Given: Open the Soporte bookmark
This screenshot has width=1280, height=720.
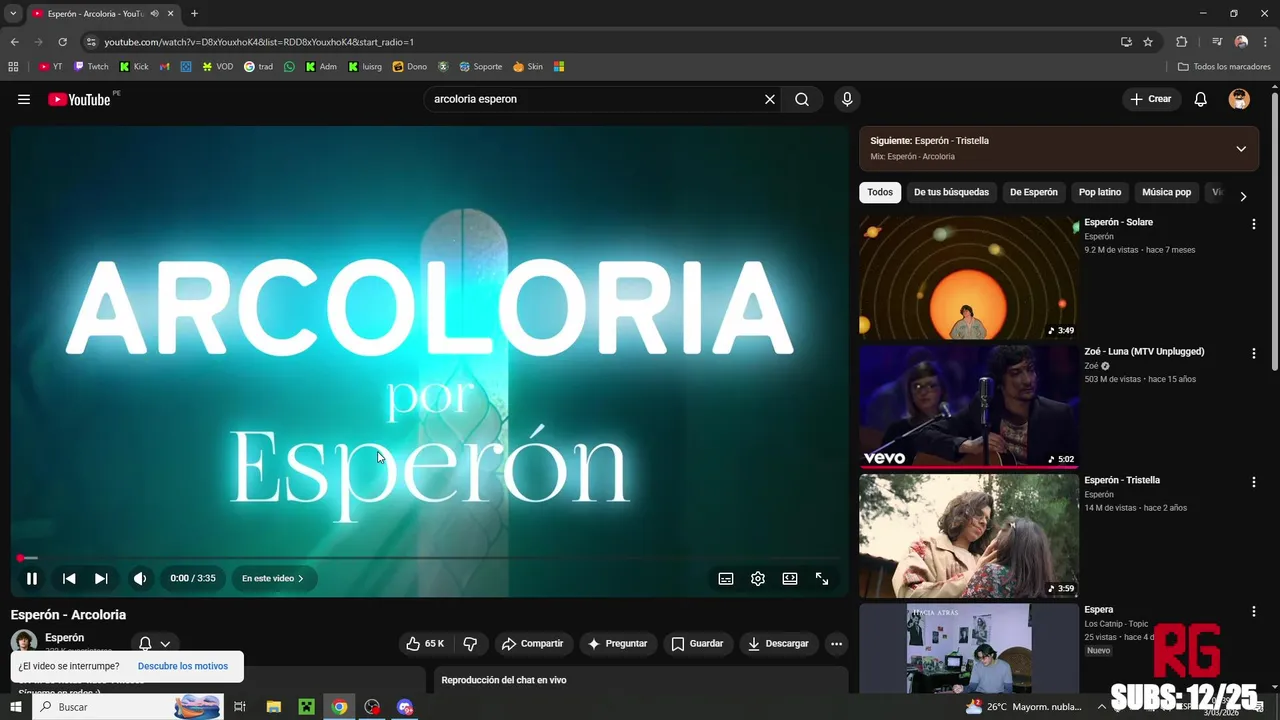Looking at the screenshot, I should click(x=480, y=67).
